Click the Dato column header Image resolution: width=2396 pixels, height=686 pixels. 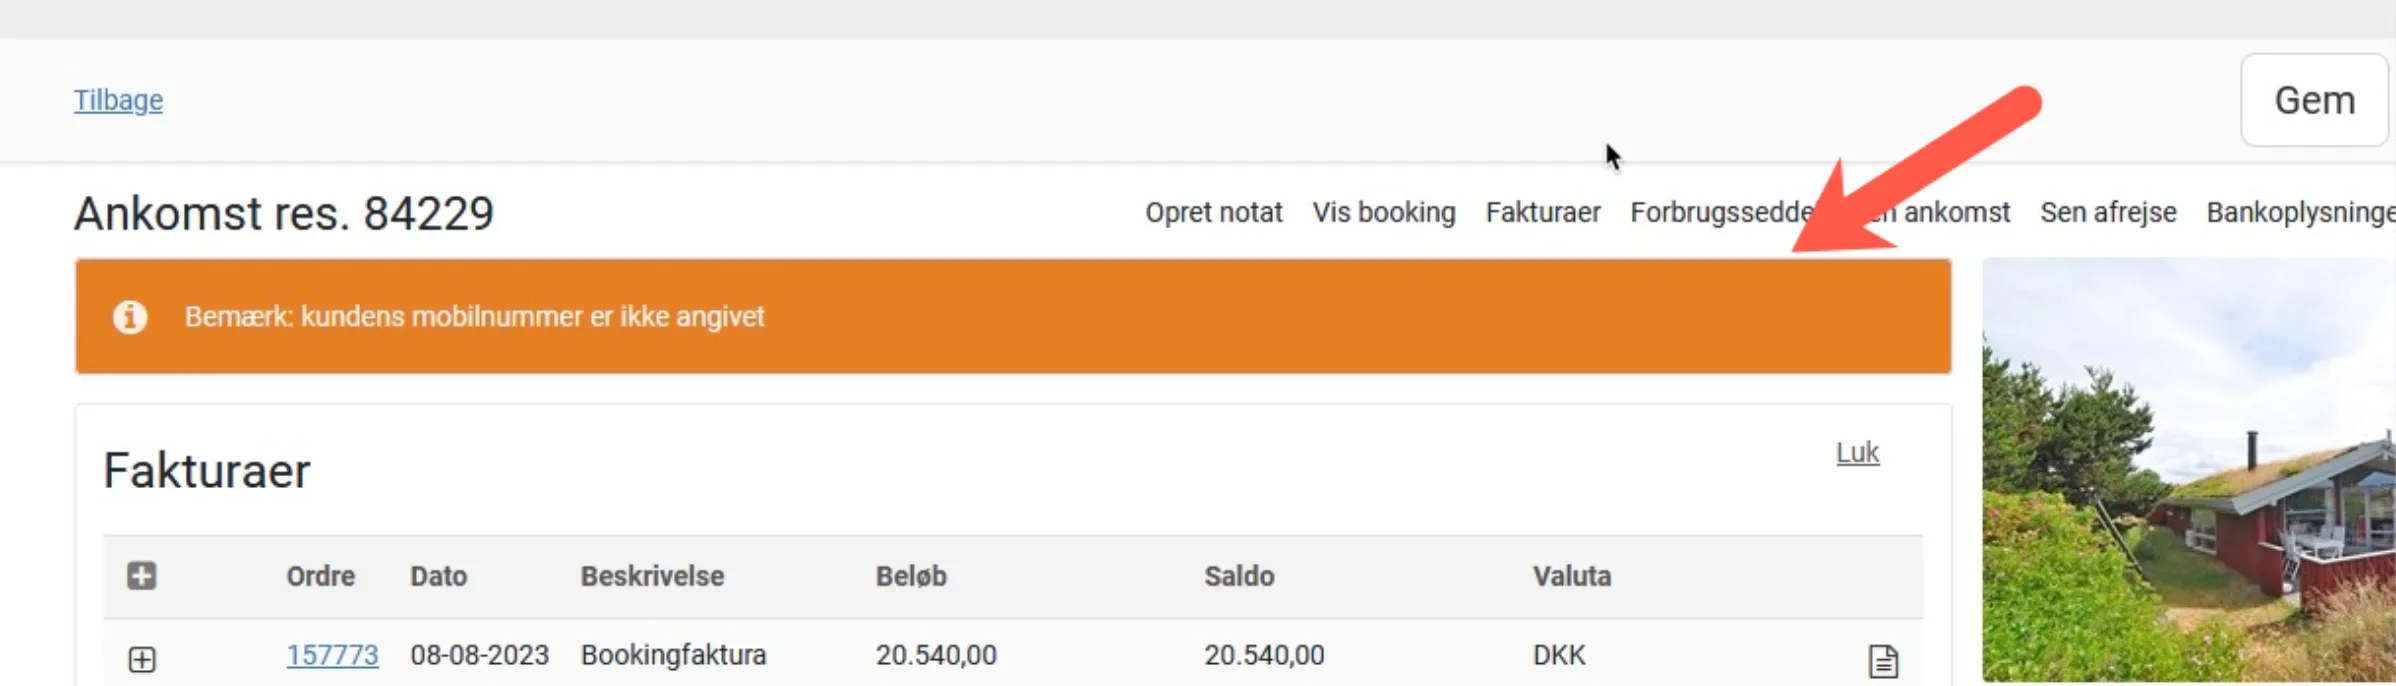pyautogui.click(x=438, y=576)
